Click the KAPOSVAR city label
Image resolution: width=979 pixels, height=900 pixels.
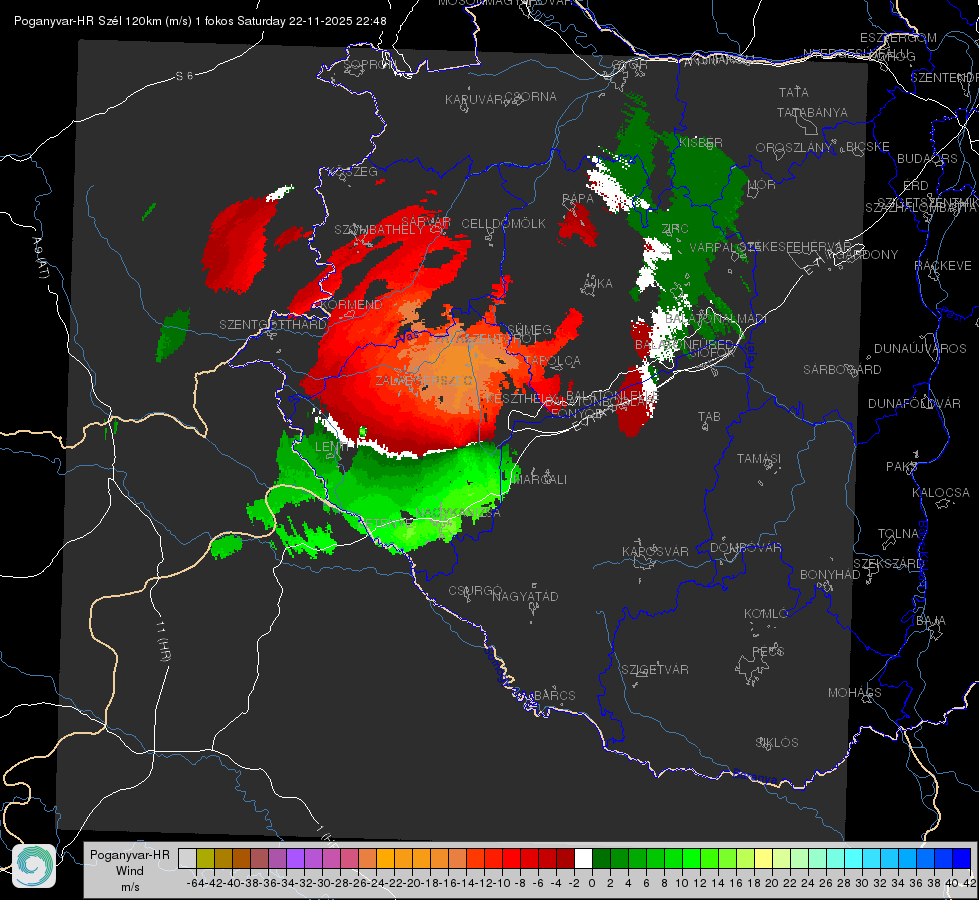click(x=655, y=551)
